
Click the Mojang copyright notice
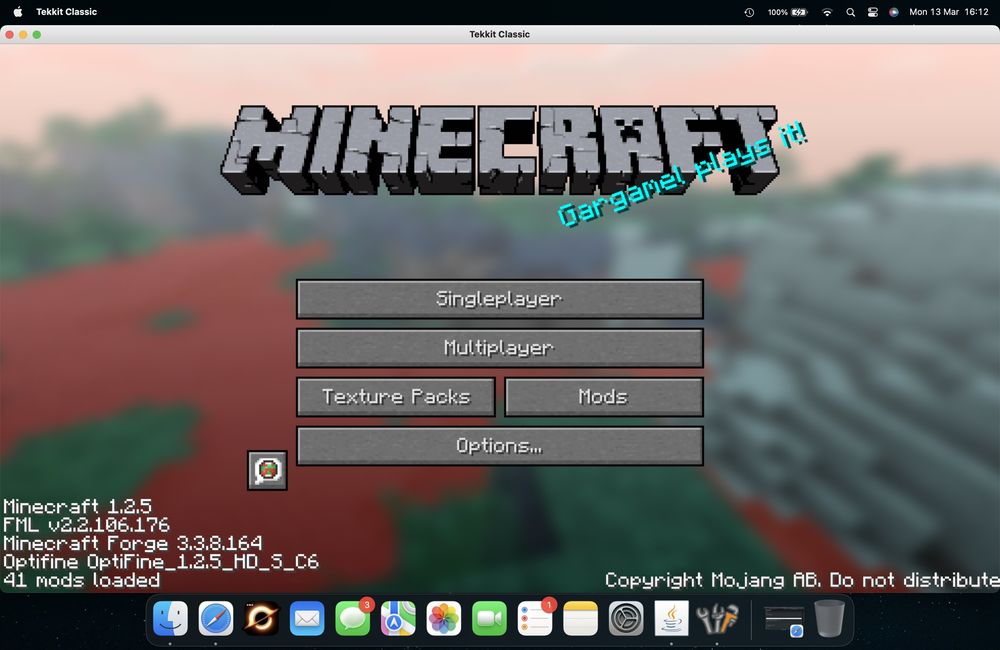pyautogui.click(x=802, y=580)
